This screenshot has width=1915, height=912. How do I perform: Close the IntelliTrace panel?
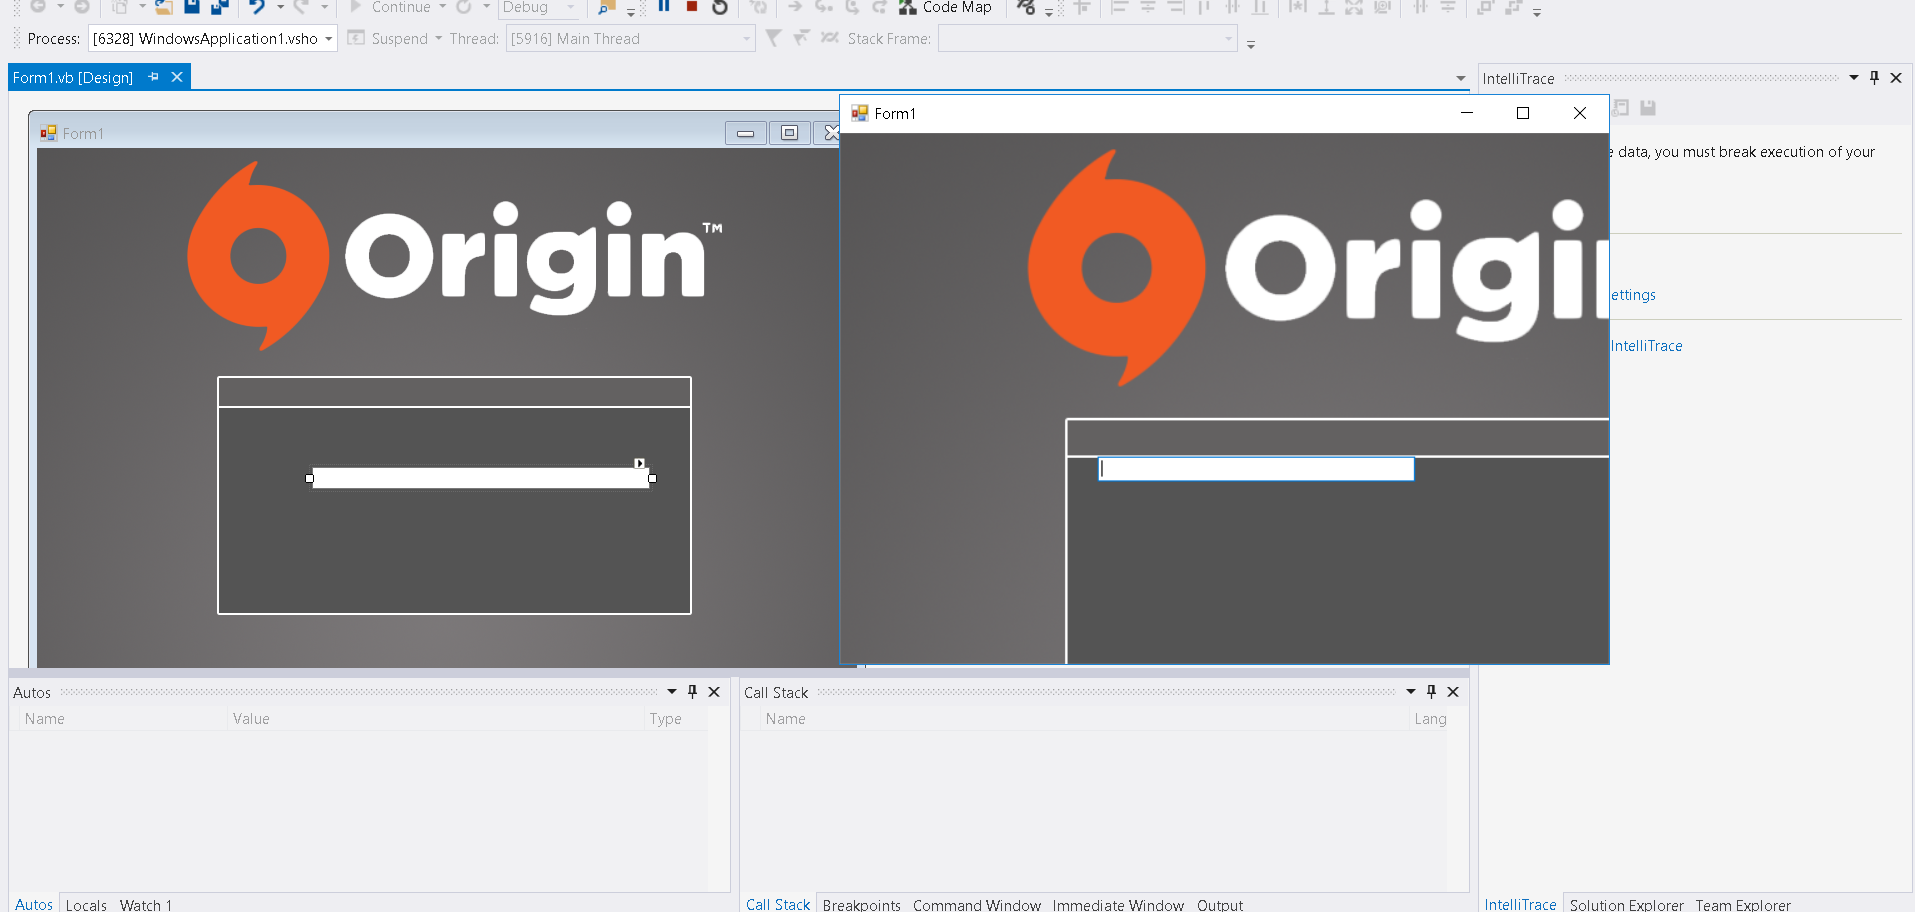1896,78
